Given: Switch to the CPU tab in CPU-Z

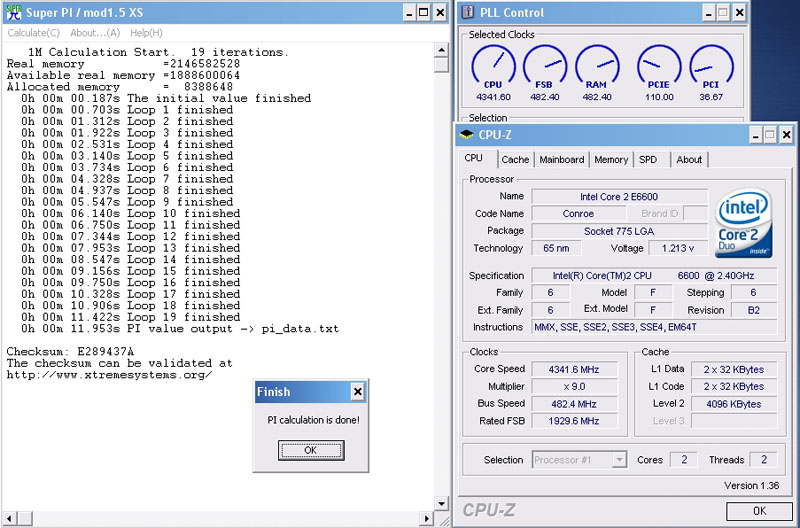Looking at the screenshot, I should tap(477, 158).
